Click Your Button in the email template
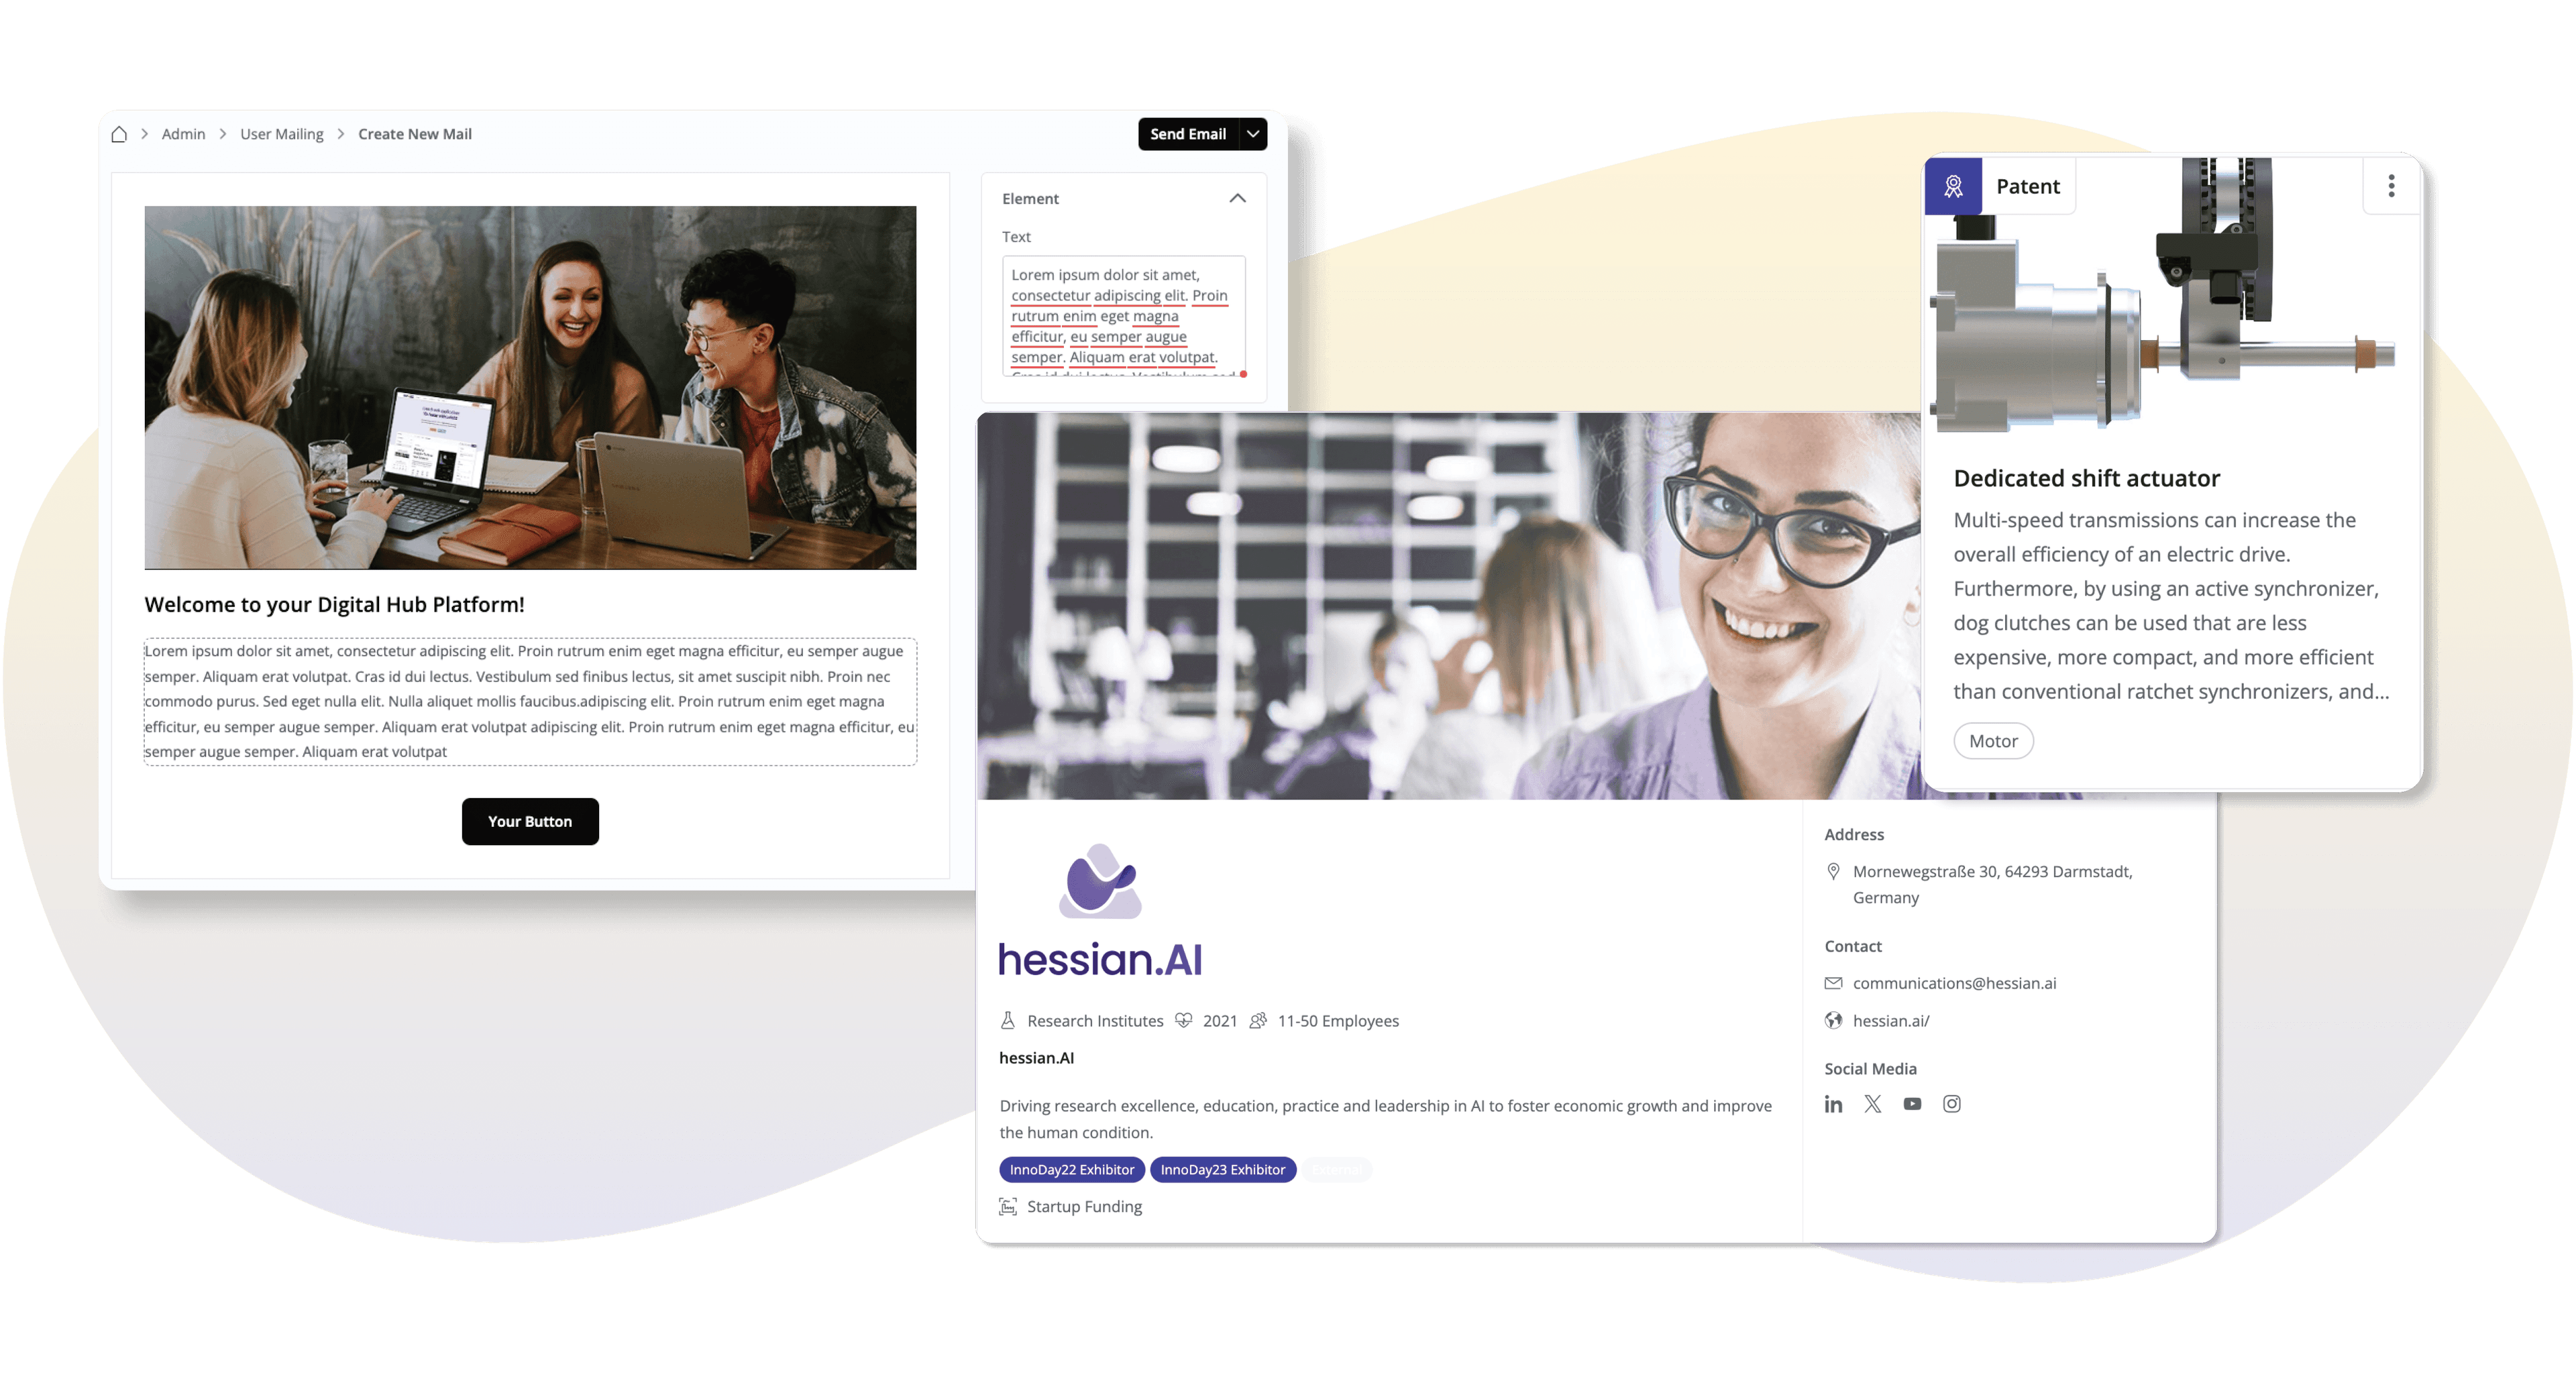Screen dimensions: 2576x1395 click(529, 821)
